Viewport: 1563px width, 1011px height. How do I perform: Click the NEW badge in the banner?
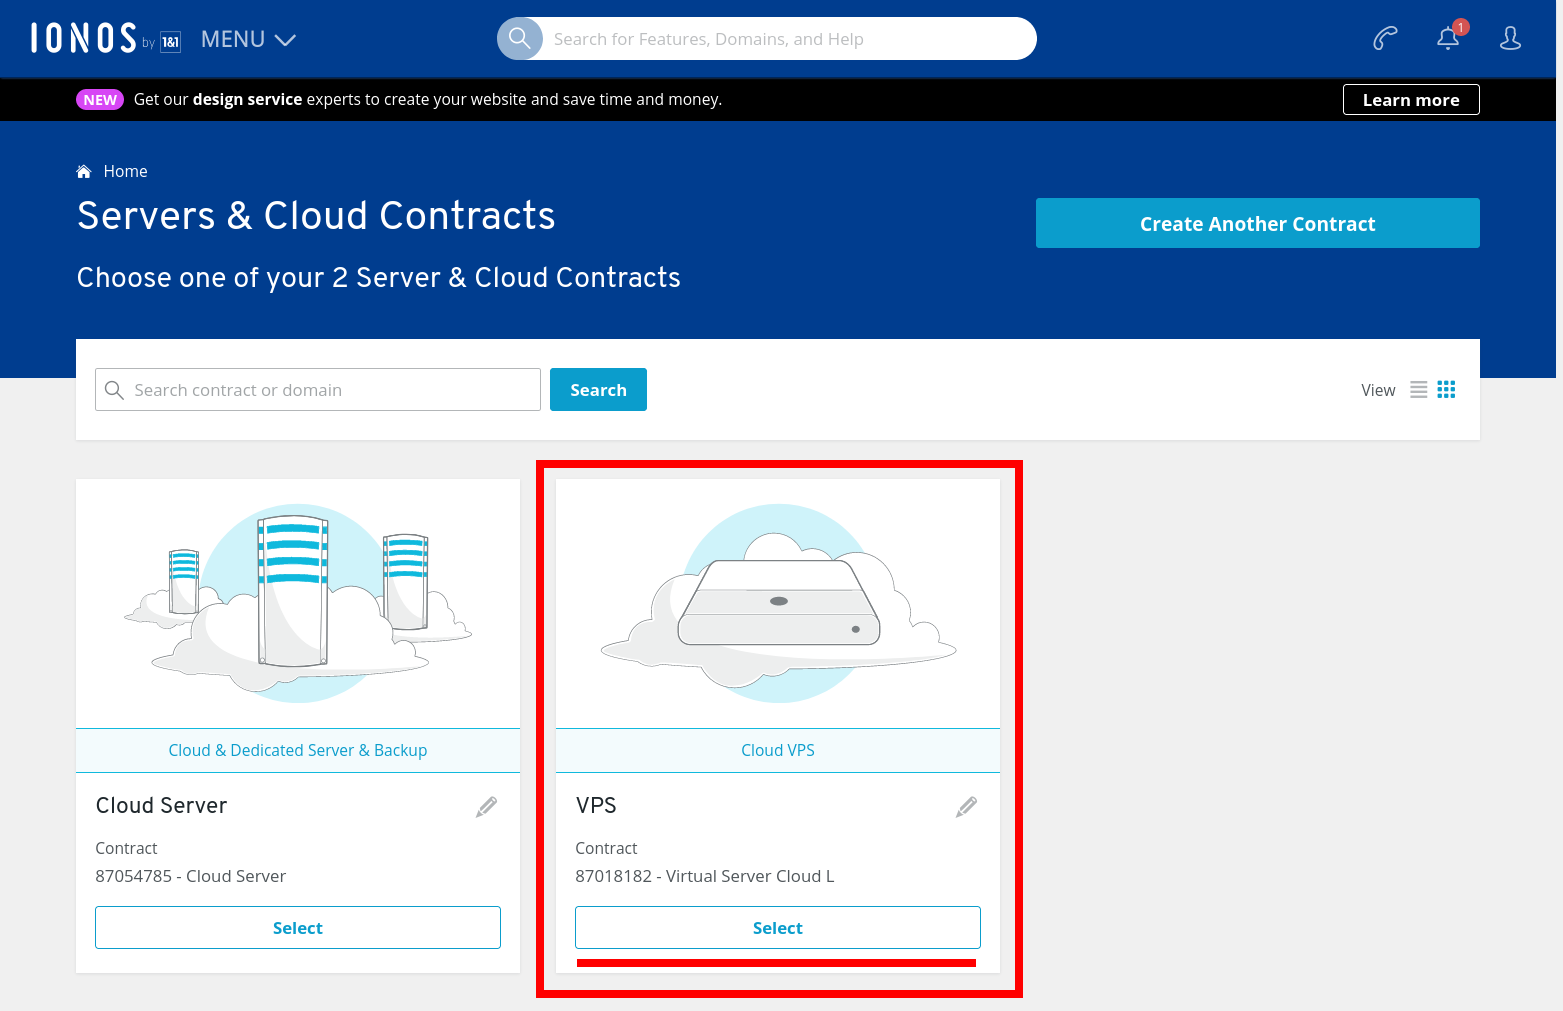(100, 100)
